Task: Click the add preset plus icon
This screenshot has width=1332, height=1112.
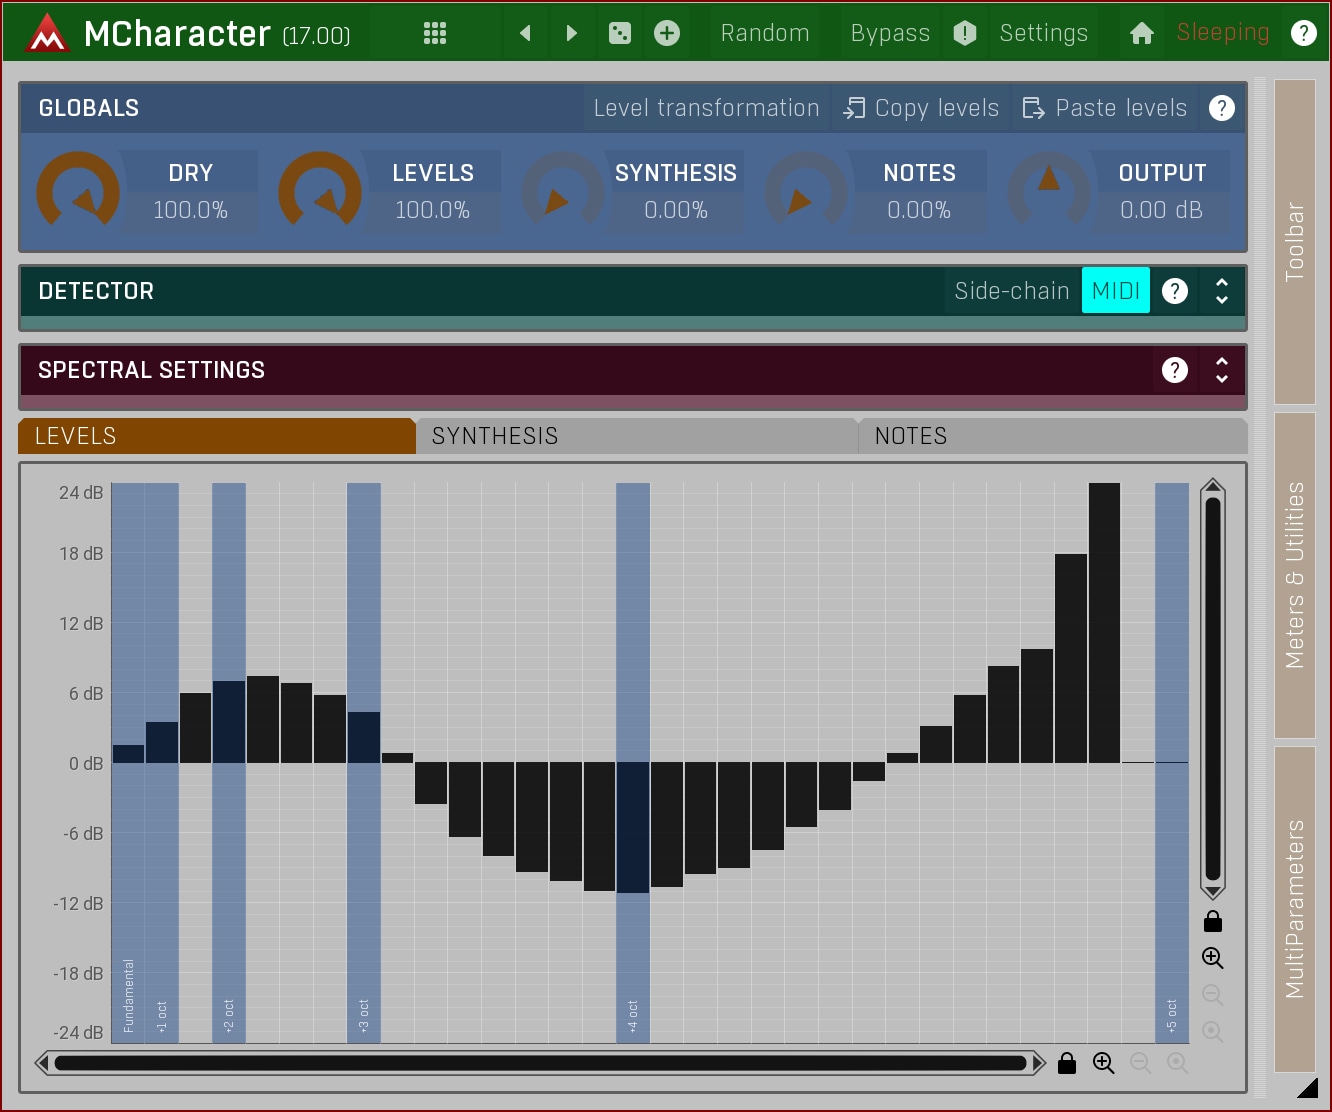Action: 667,33
